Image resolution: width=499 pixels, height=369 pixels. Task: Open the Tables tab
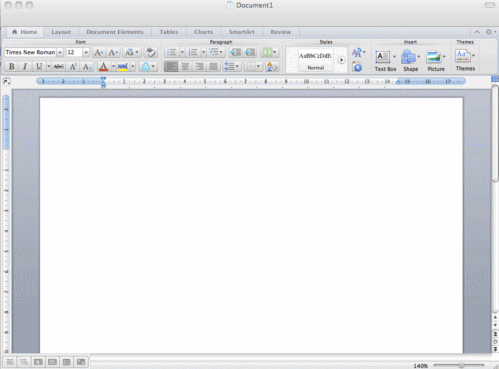[x=169, y=32]
